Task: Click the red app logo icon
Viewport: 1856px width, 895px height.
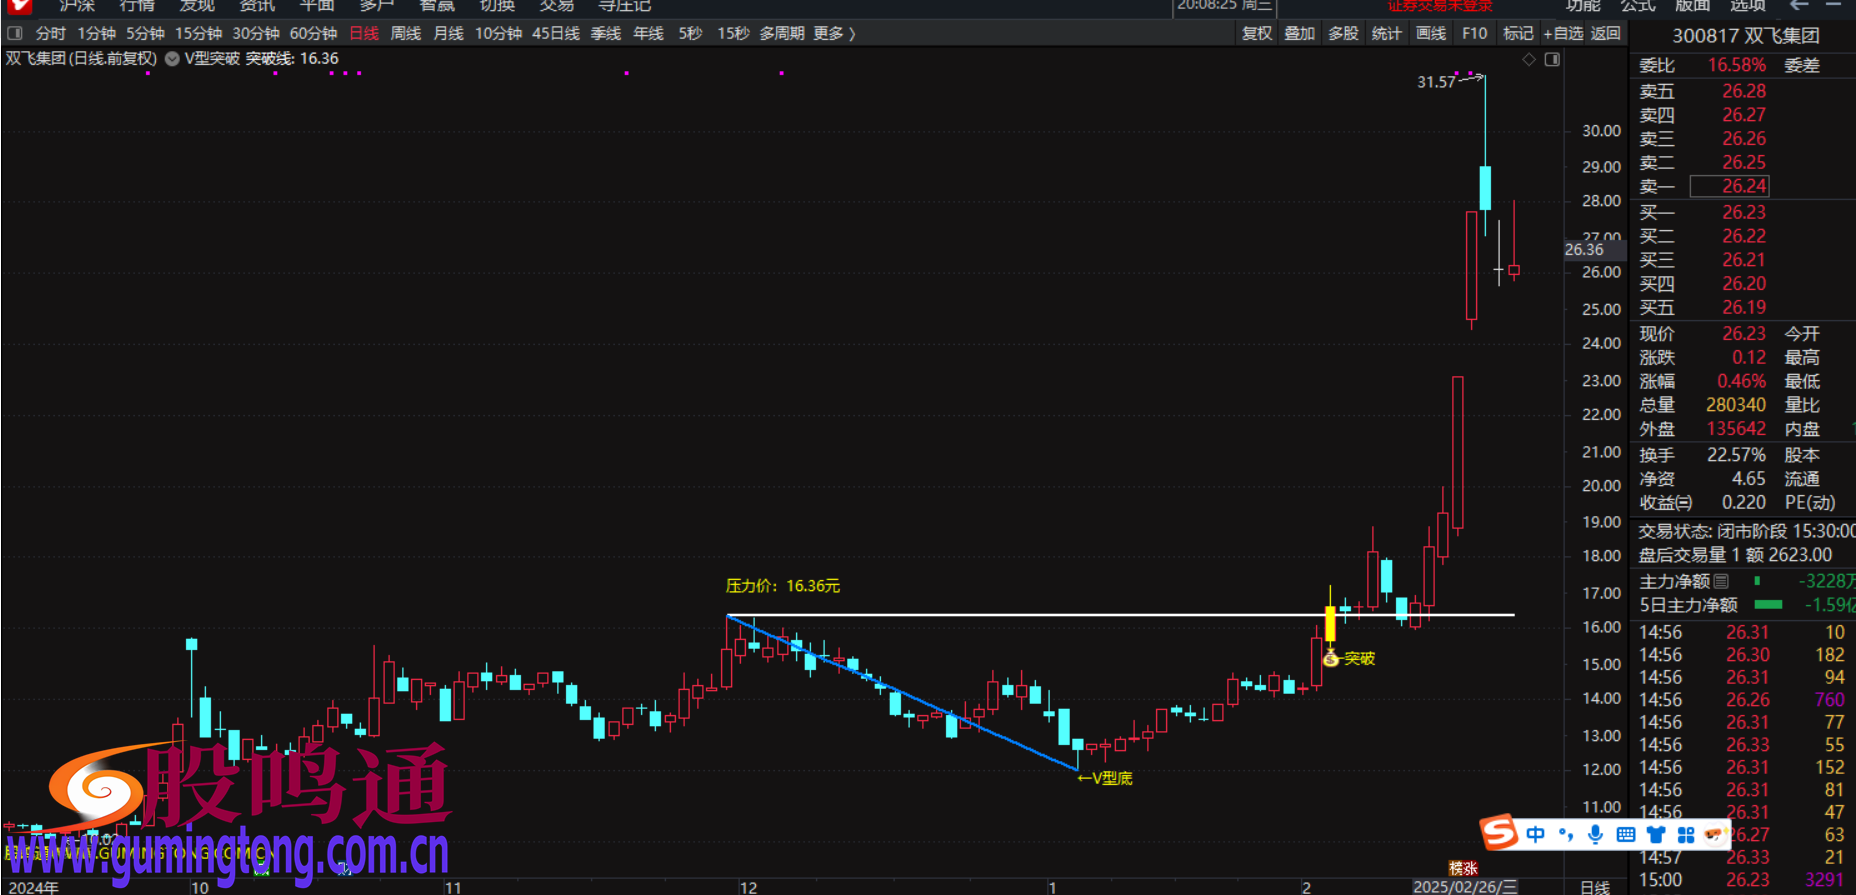Action: (18, 5)
